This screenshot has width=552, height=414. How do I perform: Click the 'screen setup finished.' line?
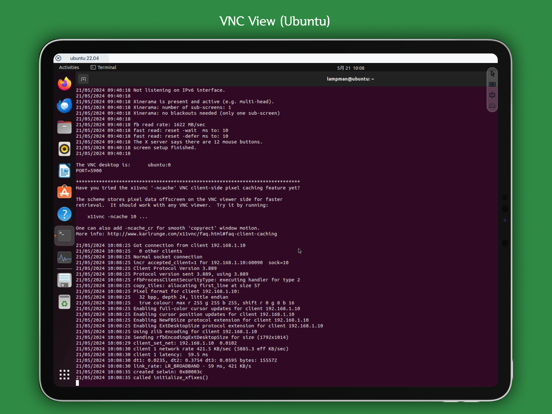[136, 148]
